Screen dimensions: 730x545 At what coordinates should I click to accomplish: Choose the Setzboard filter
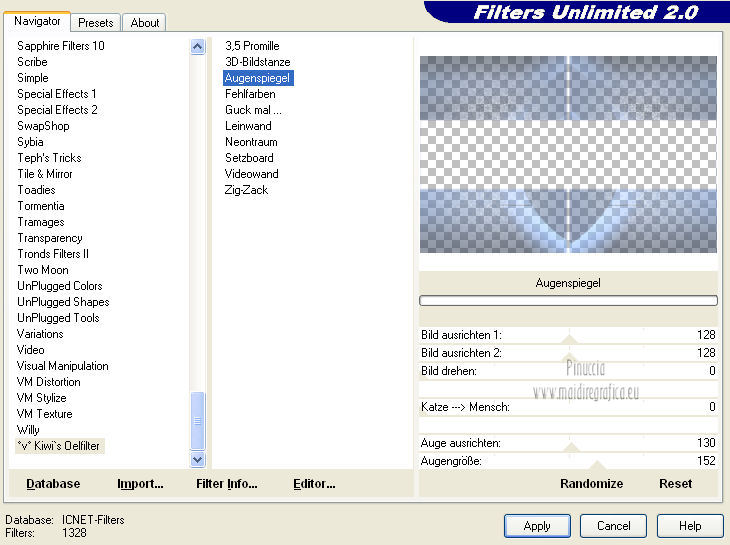point(249,158)
